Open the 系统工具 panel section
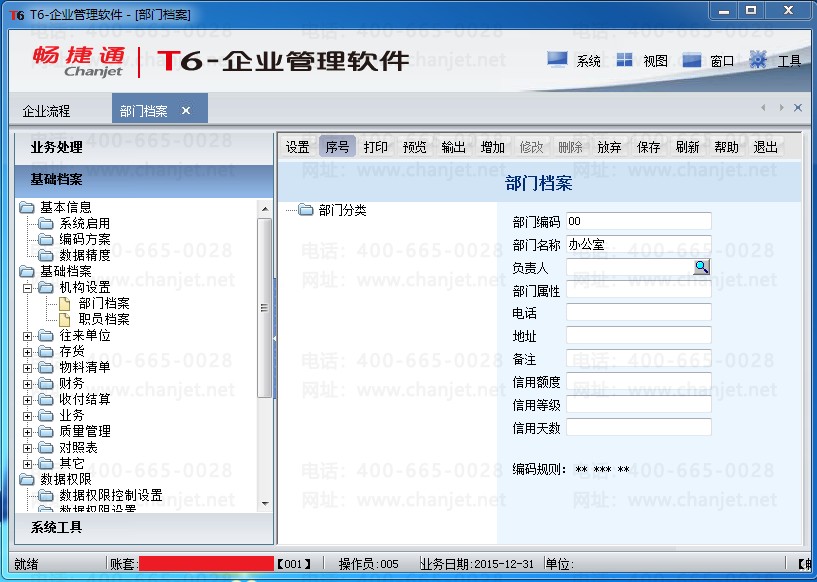The image size is (817, 582). (x=144, y=528)
